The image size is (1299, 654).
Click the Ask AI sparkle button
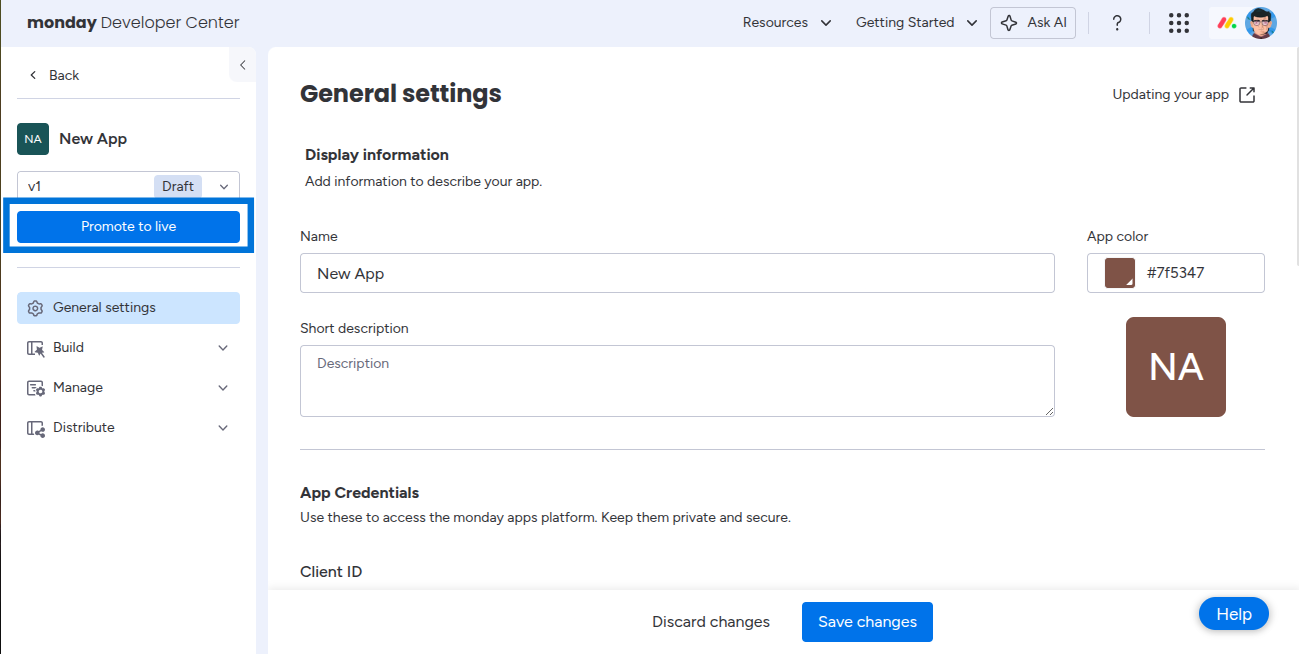(x=1033, y=23)
